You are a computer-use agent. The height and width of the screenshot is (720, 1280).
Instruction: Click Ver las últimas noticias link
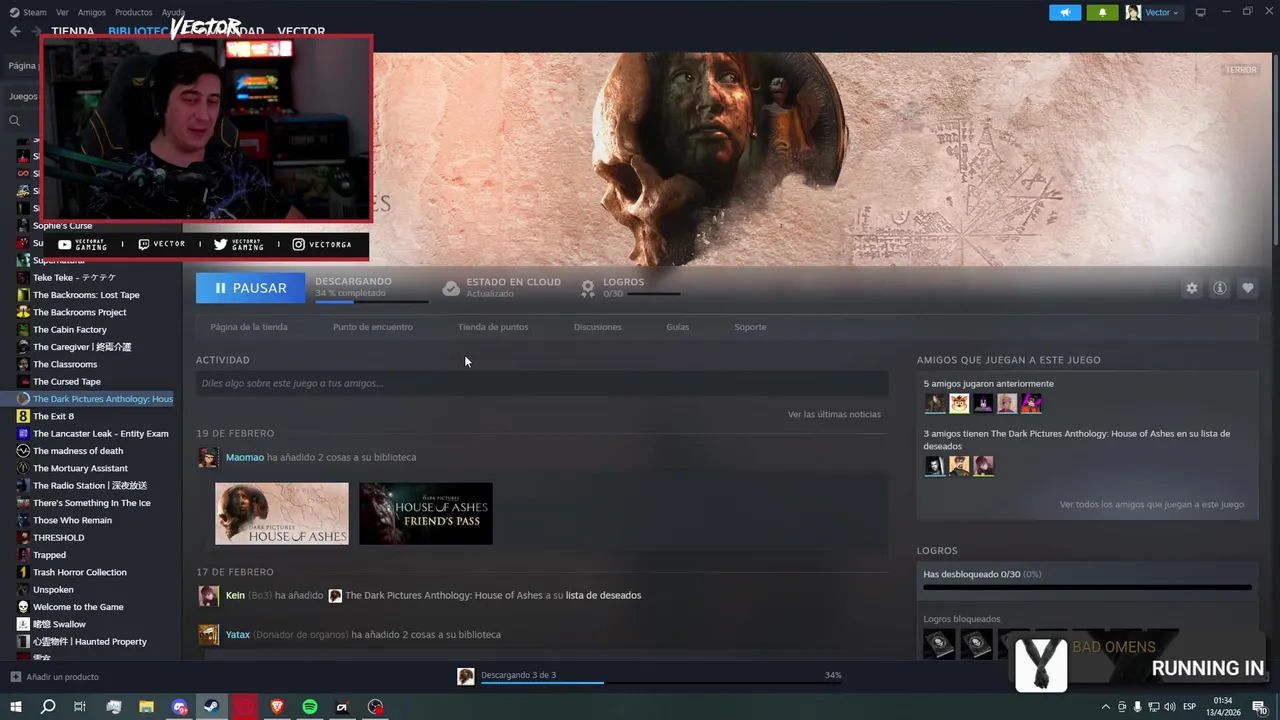[834, 414]
